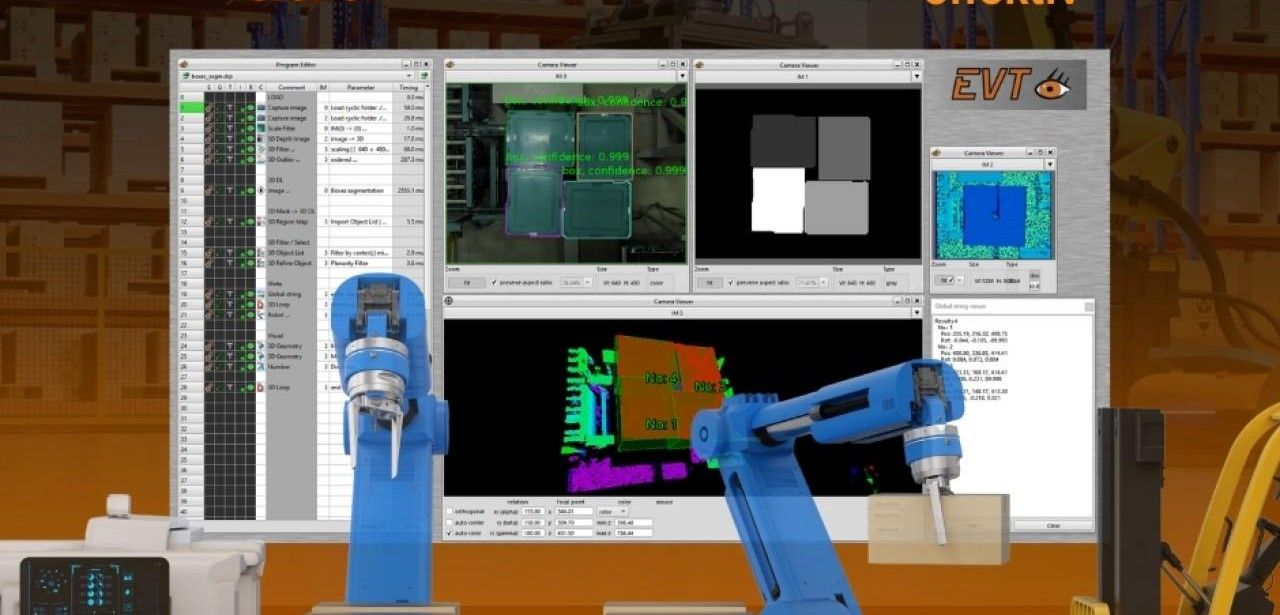Screen dimensions: 1280x615
Task: Select the 3D Region Map step icon
Action: [x=261, y=221]
